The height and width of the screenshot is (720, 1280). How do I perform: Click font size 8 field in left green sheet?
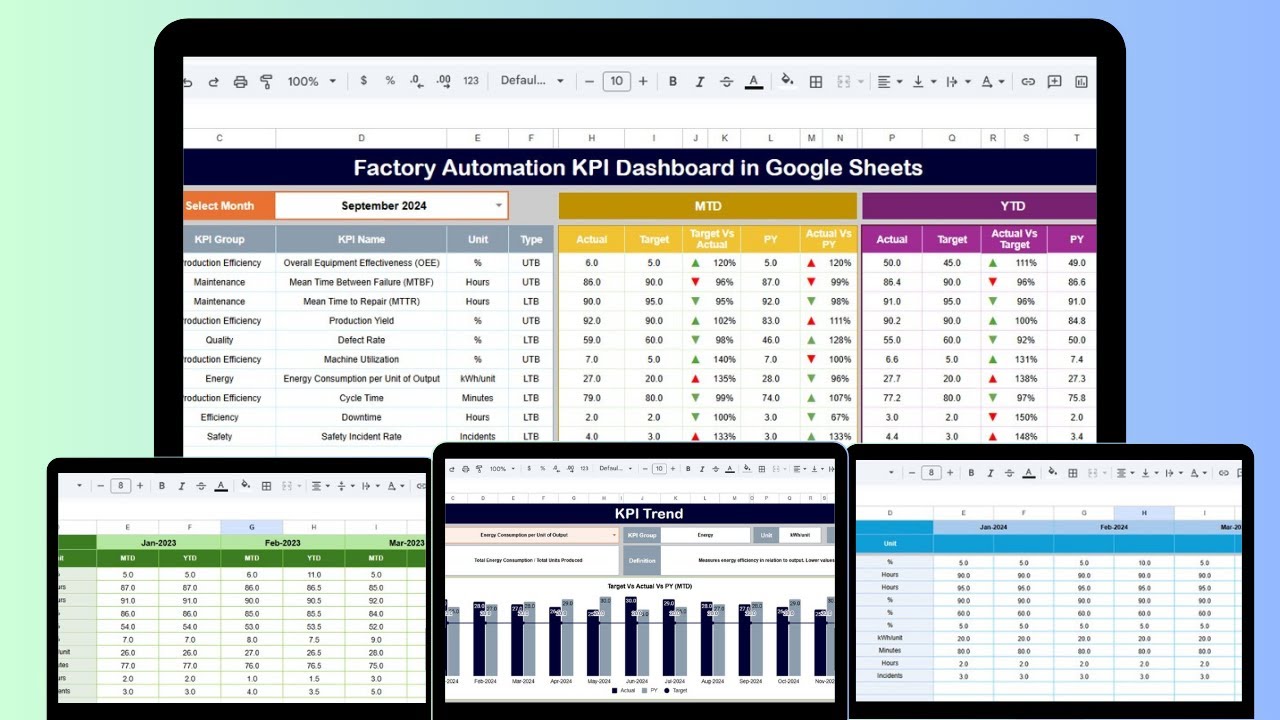pos(121,486)
